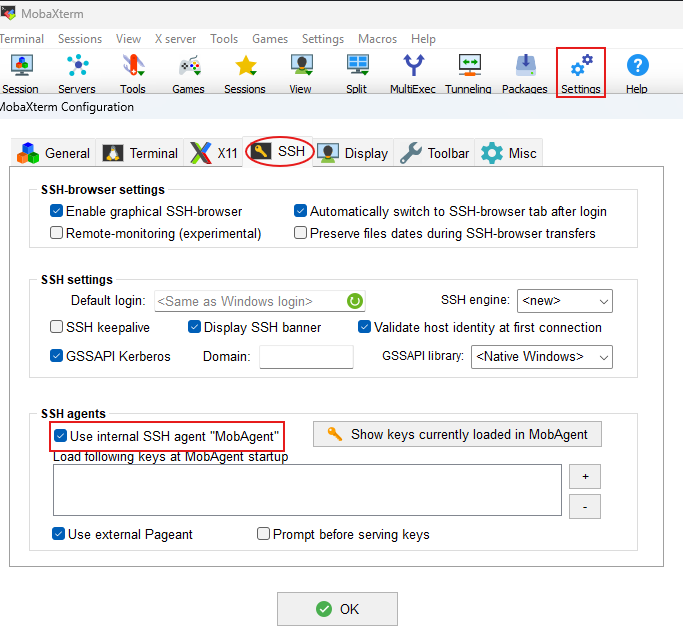Toggle Display SSH banner checkbox
Image resolution: width=683 pixels, height=631 pixels.
(194, 327)
